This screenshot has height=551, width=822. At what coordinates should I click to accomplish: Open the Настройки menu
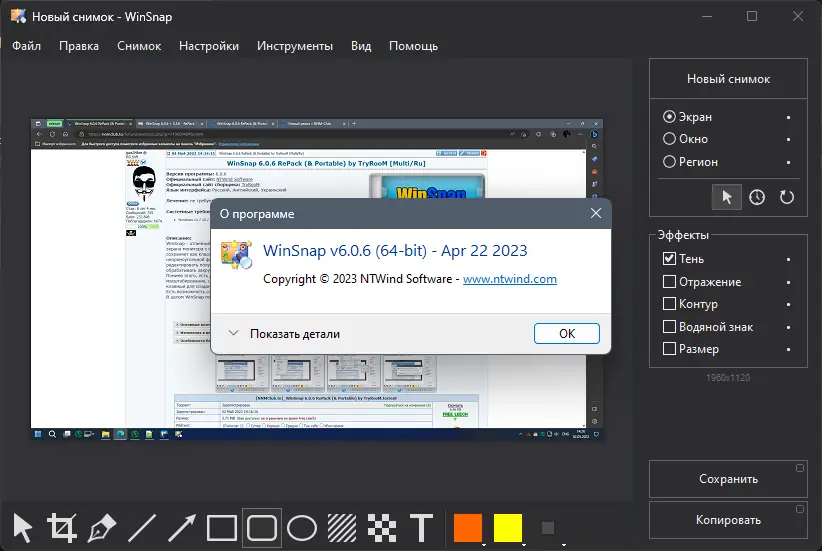coord(209,46)
